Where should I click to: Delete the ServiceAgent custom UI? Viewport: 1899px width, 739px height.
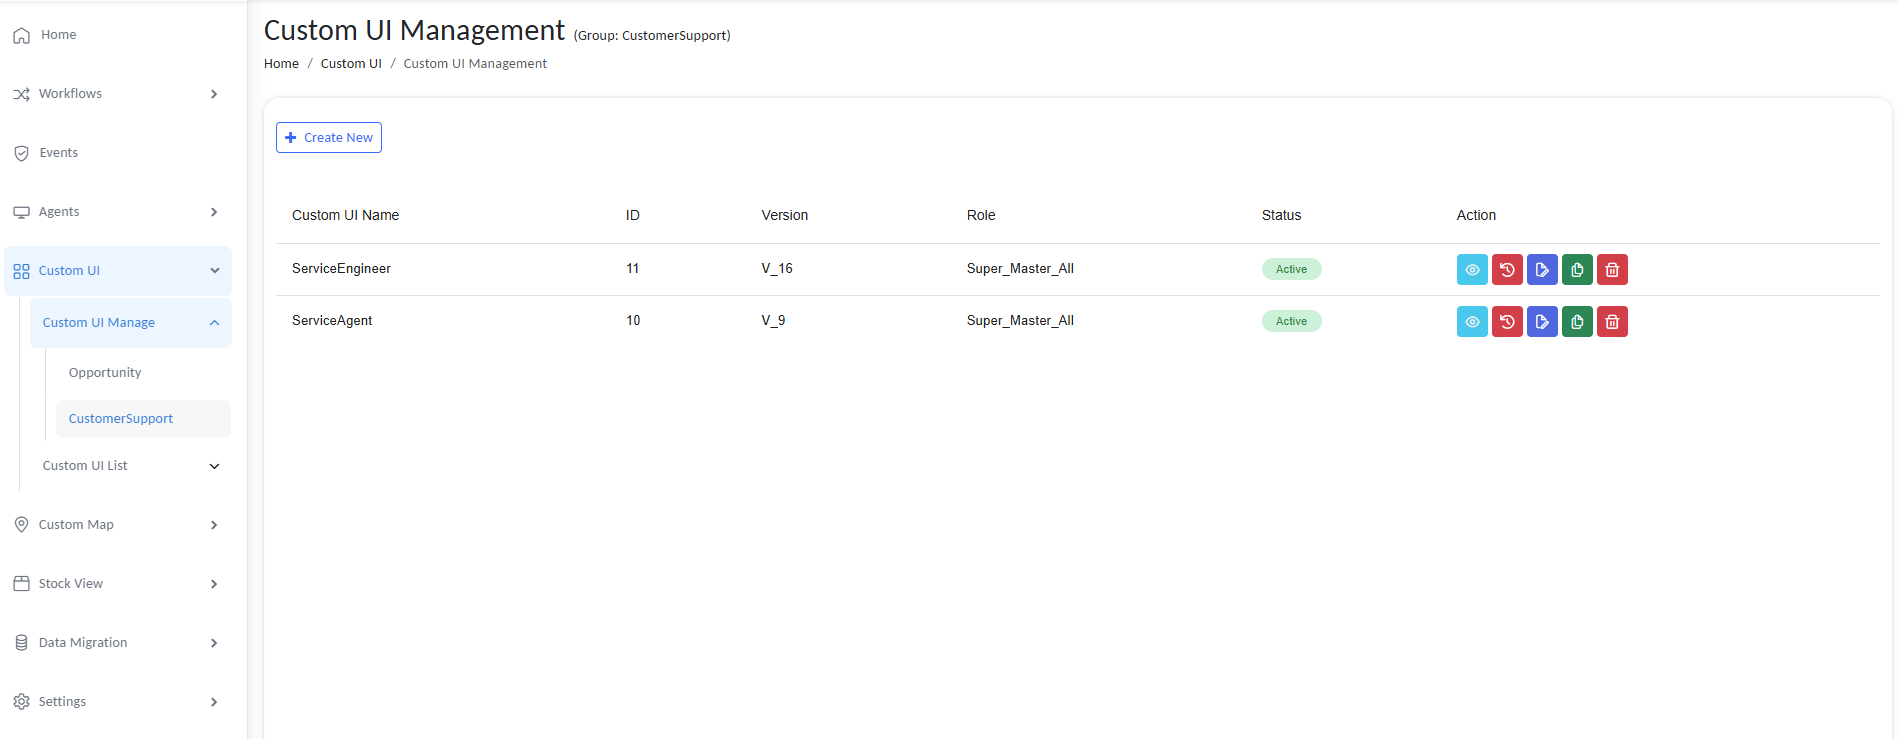[1612, 322]
